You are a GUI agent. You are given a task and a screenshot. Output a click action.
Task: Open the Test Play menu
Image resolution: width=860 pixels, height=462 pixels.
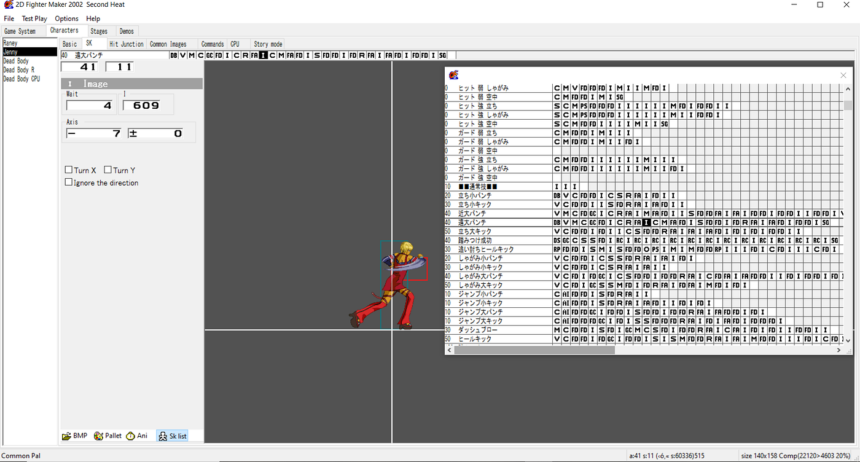tap(34, 18)
